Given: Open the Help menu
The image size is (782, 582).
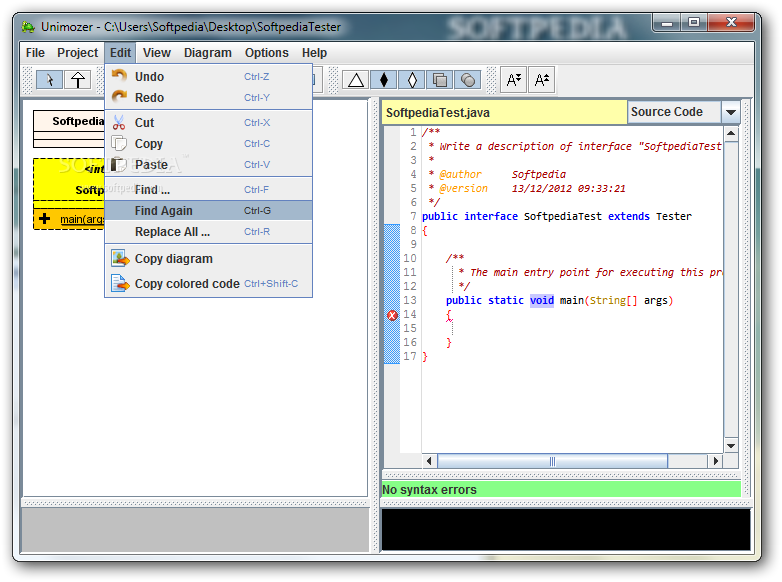Looking at the screenshot, I should pyautogui.click(x=314, y=53).
